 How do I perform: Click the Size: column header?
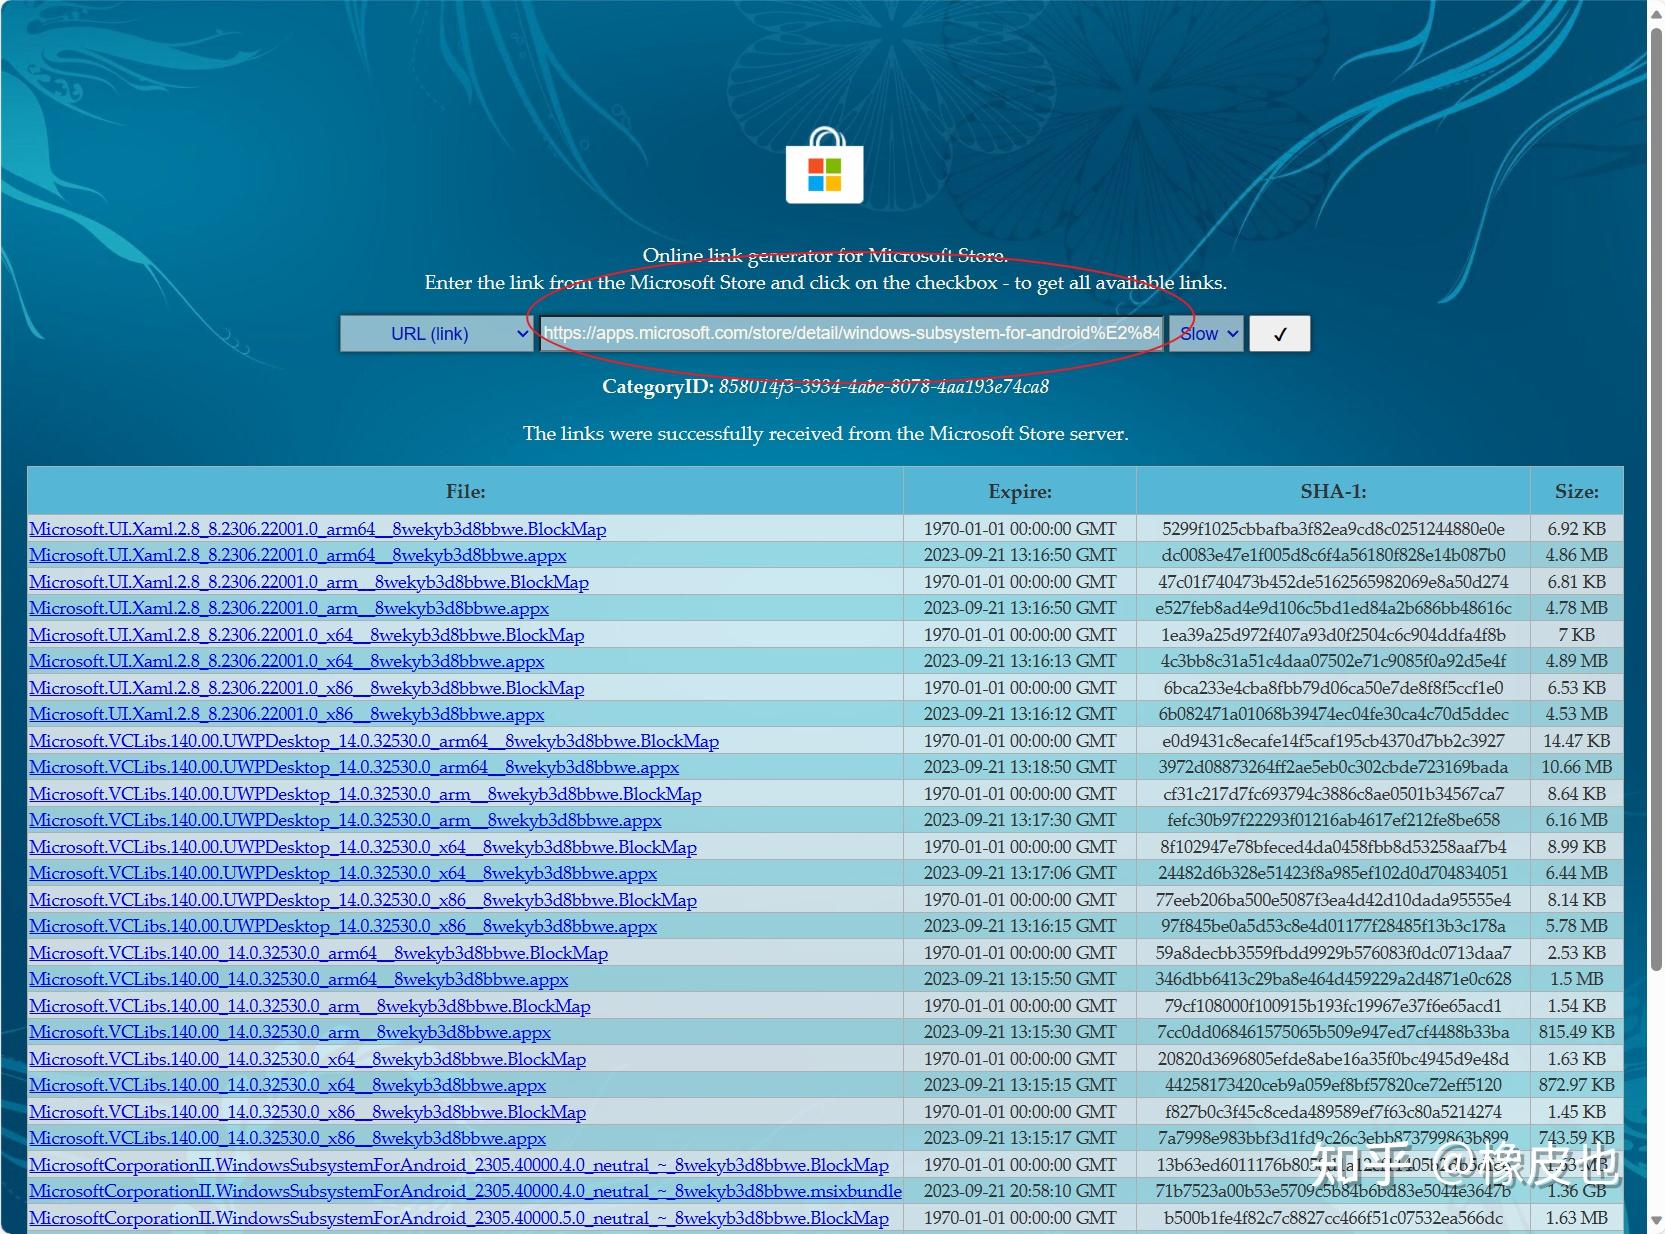pos(1577,492)
